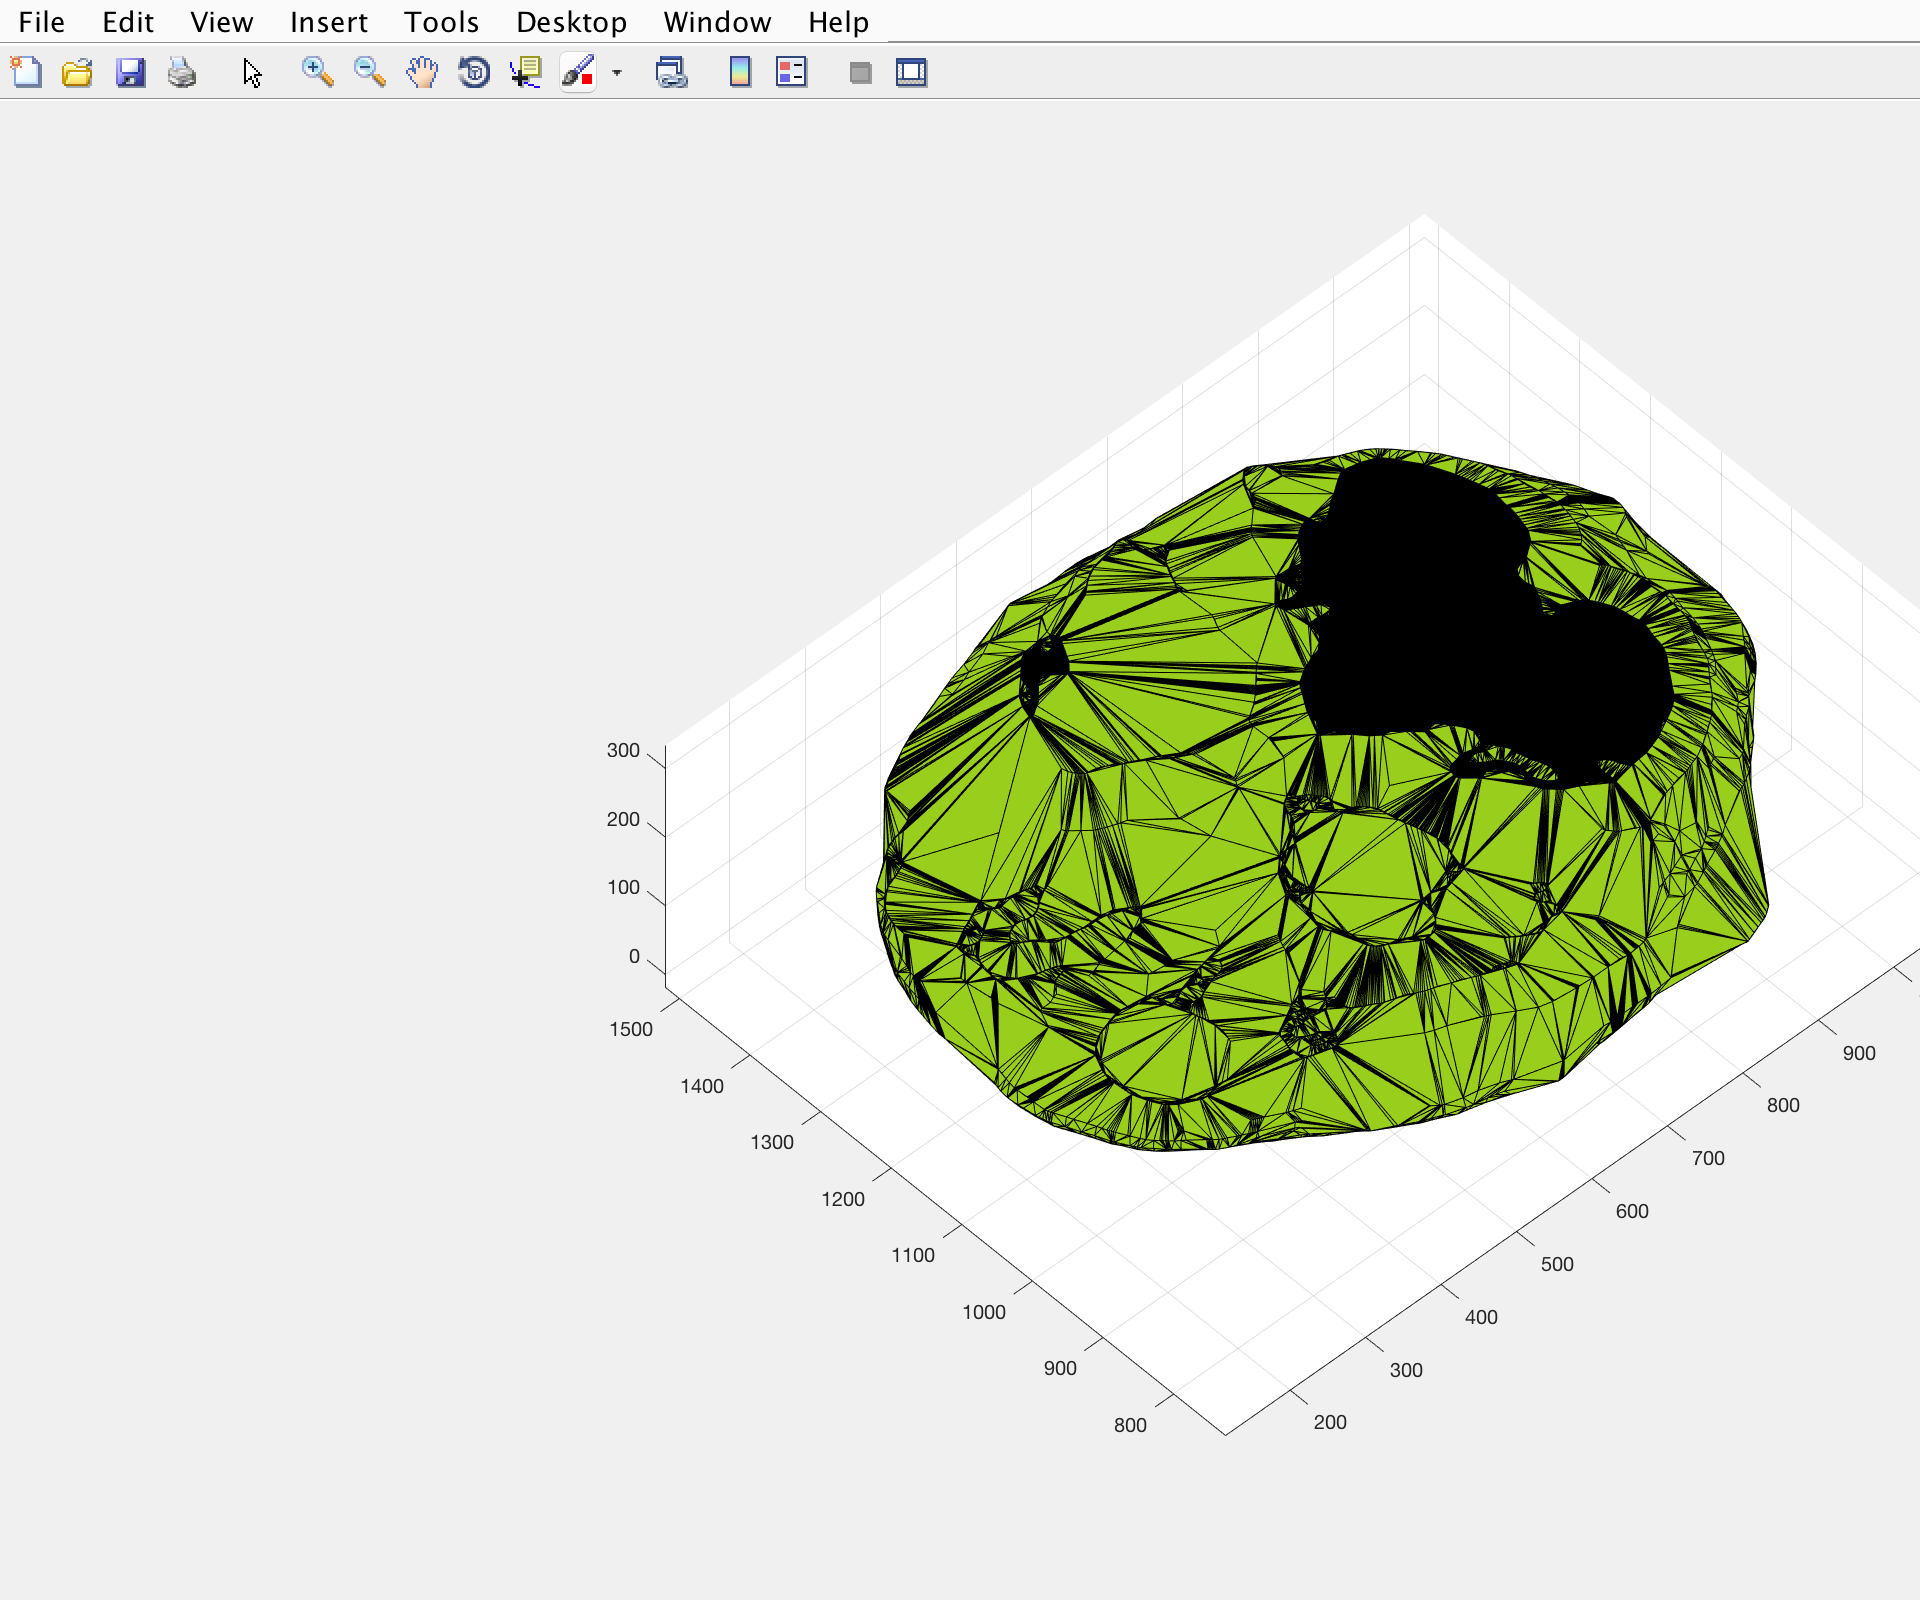Screen dimensions: 1920x1600
Task: Open the Insert menu
Action: [328, 22]
